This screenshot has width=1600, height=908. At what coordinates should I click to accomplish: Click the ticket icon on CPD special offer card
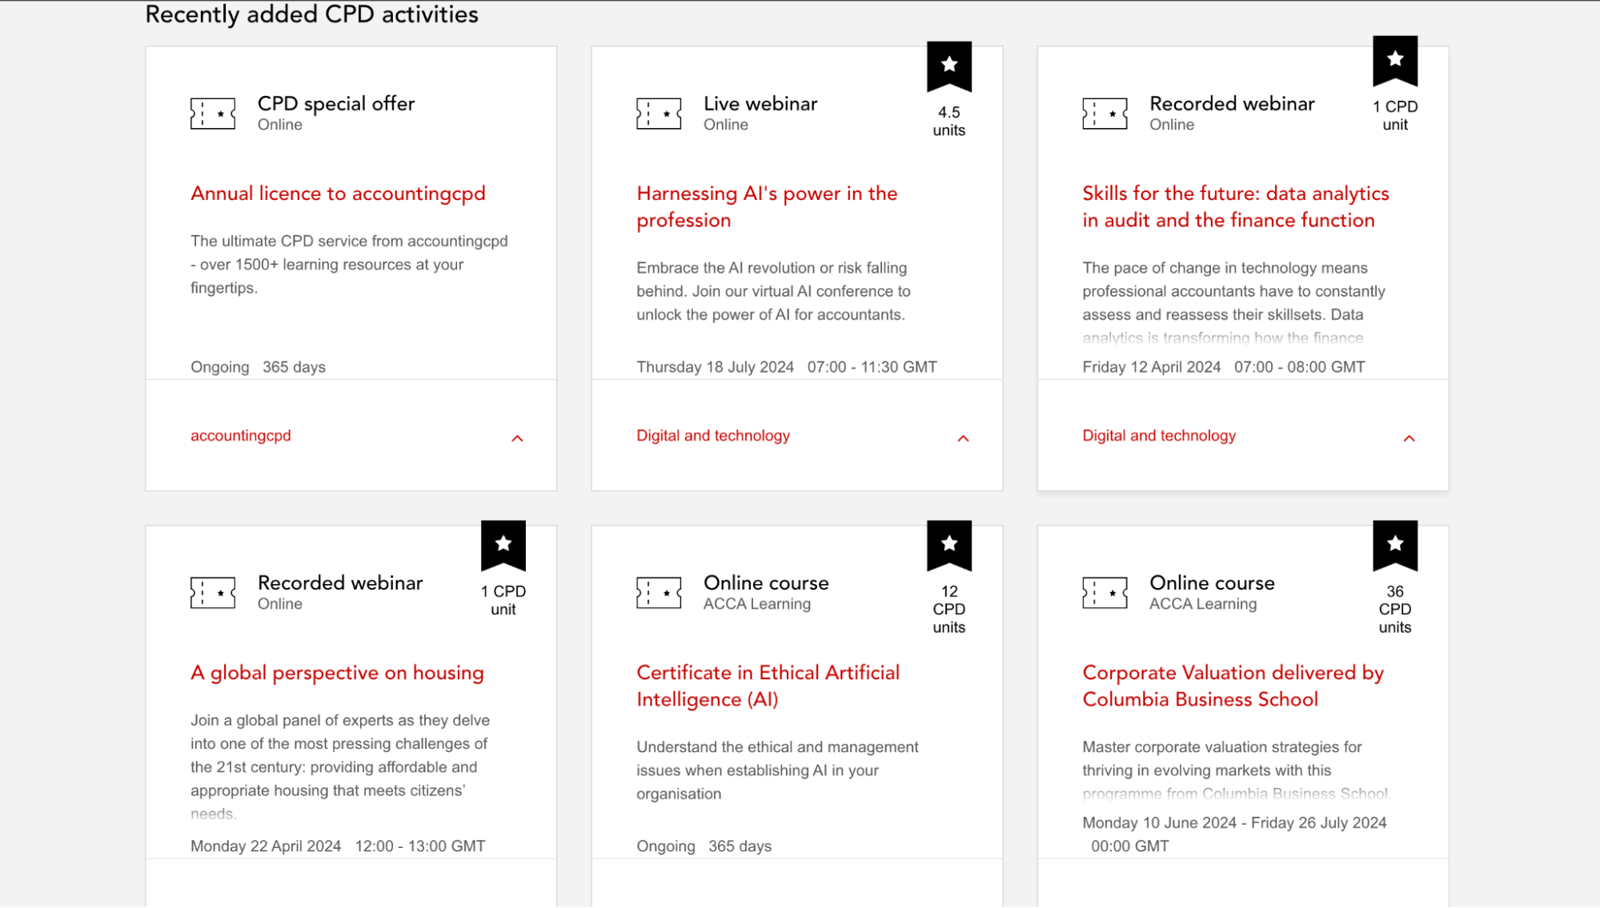[x=212, y=114]
